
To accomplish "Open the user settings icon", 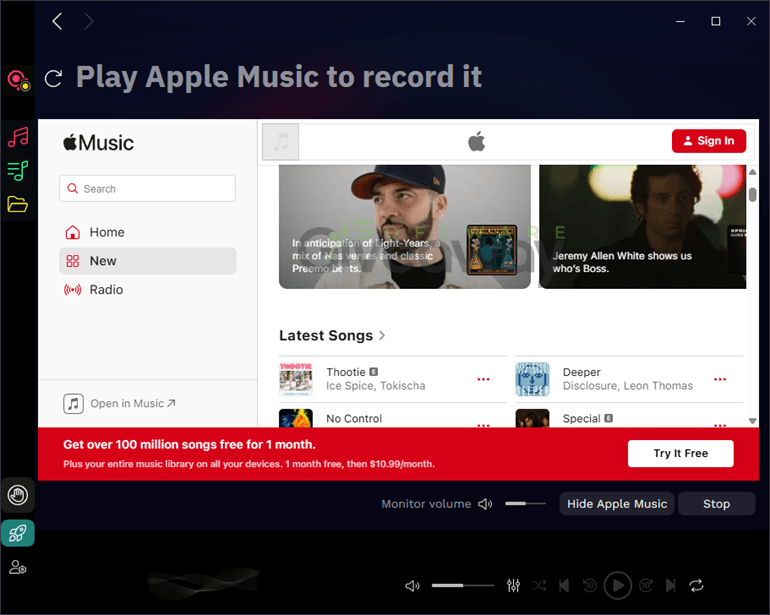I will 18,567.
